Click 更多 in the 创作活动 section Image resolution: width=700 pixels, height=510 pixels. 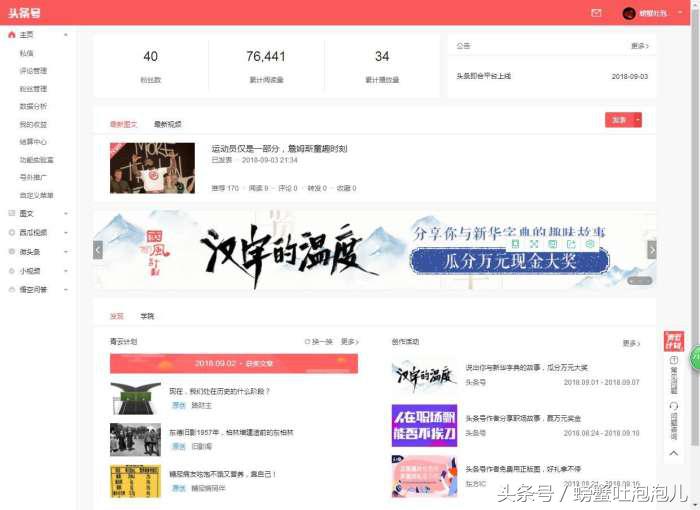pyautogui.click(x=631, y=343)
